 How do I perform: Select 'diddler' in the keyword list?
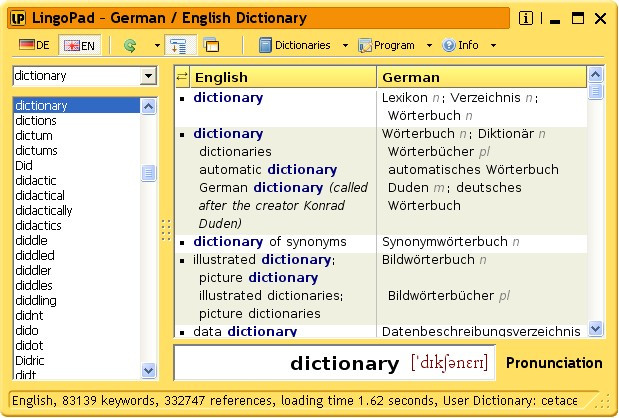click(x=77, y=270)
